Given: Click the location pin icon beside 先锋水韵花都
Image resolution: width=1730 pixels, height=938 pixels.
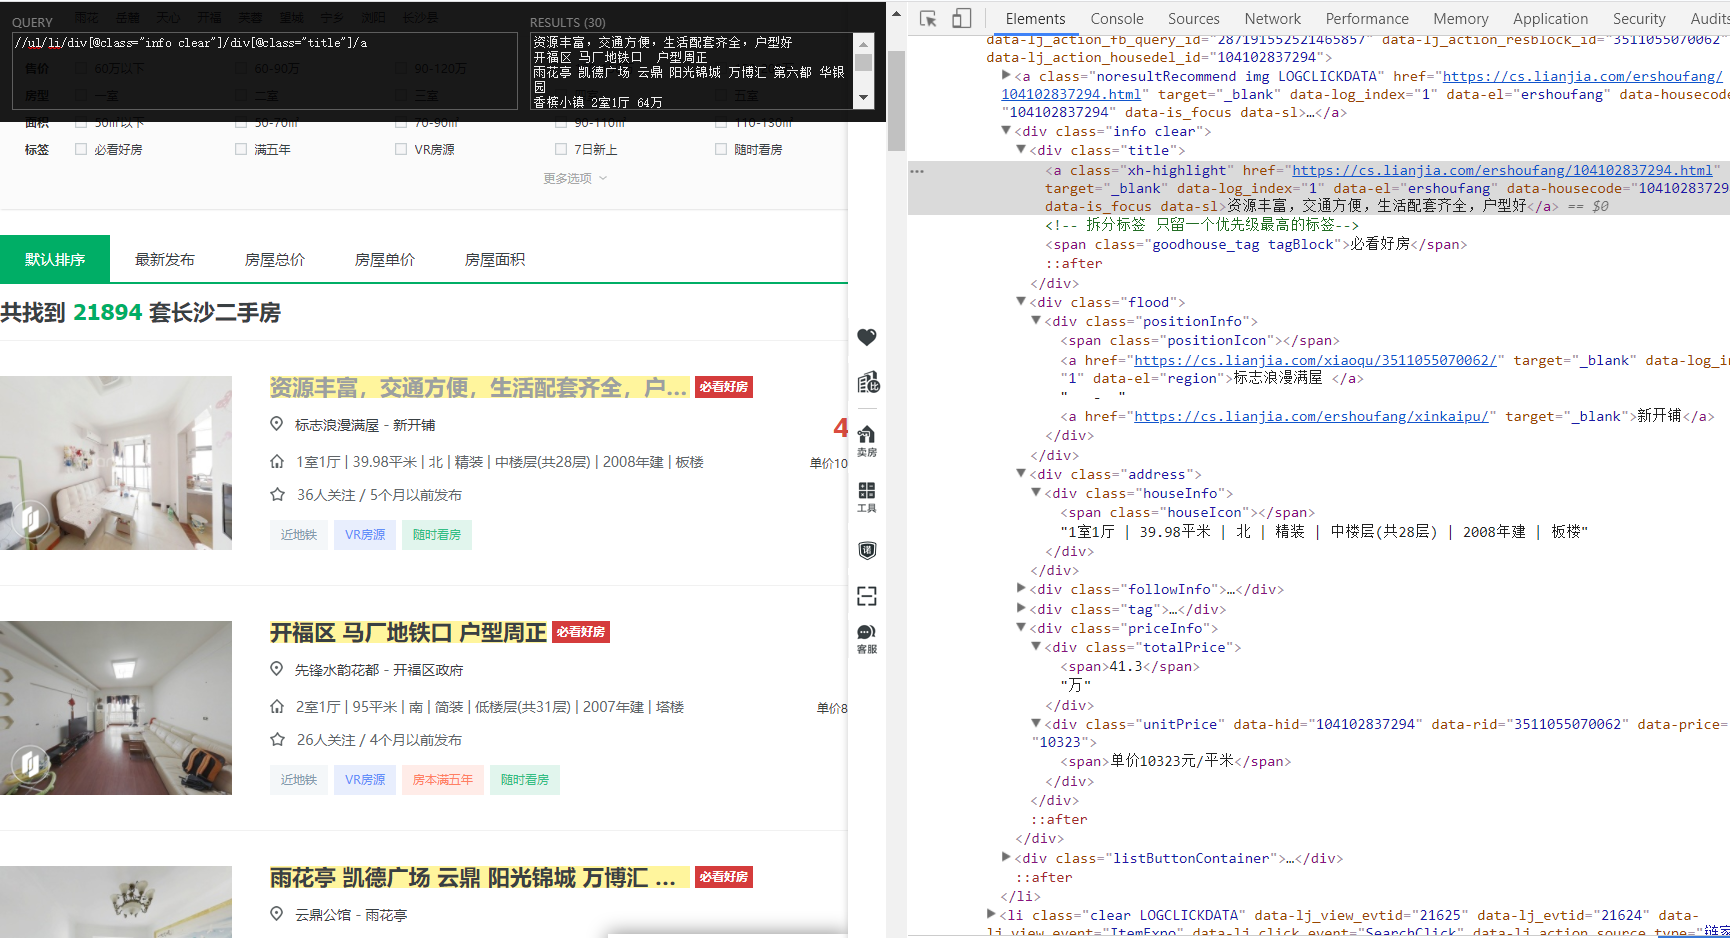Looking at the screenshot, I should pos(277,669).
